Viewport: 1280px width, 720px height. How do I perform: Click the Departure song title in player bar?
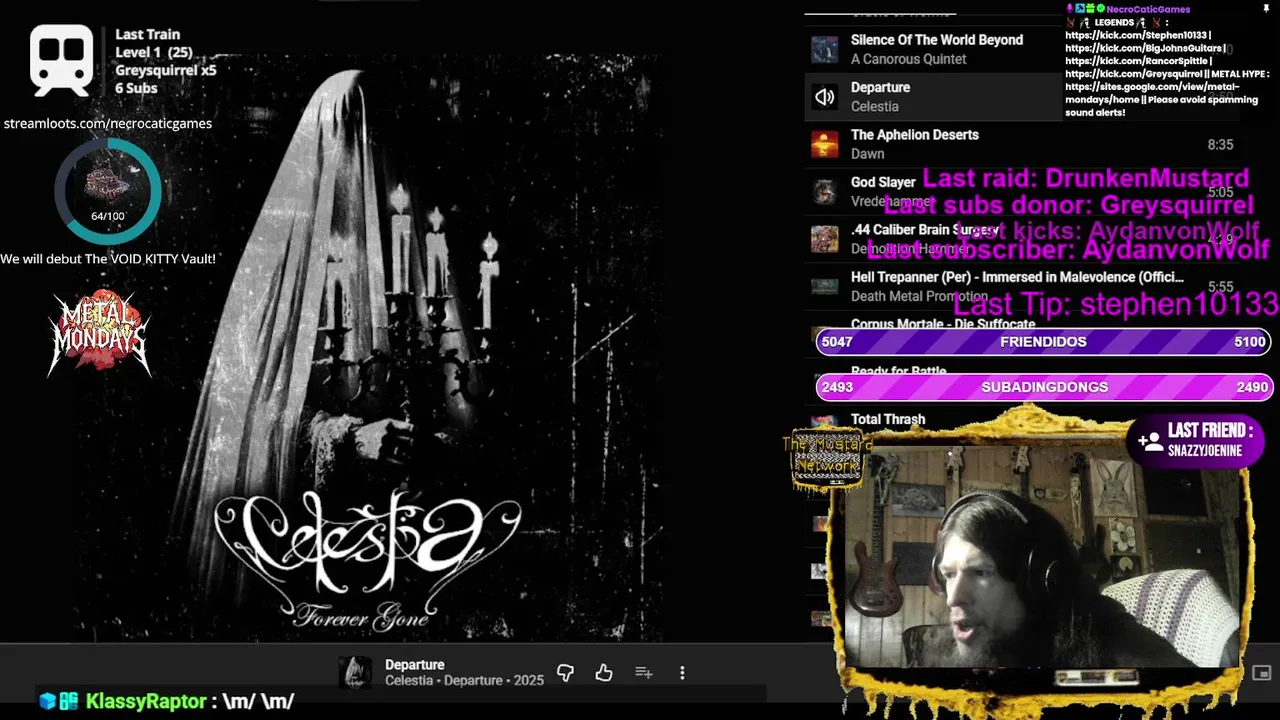pos(415,664)
